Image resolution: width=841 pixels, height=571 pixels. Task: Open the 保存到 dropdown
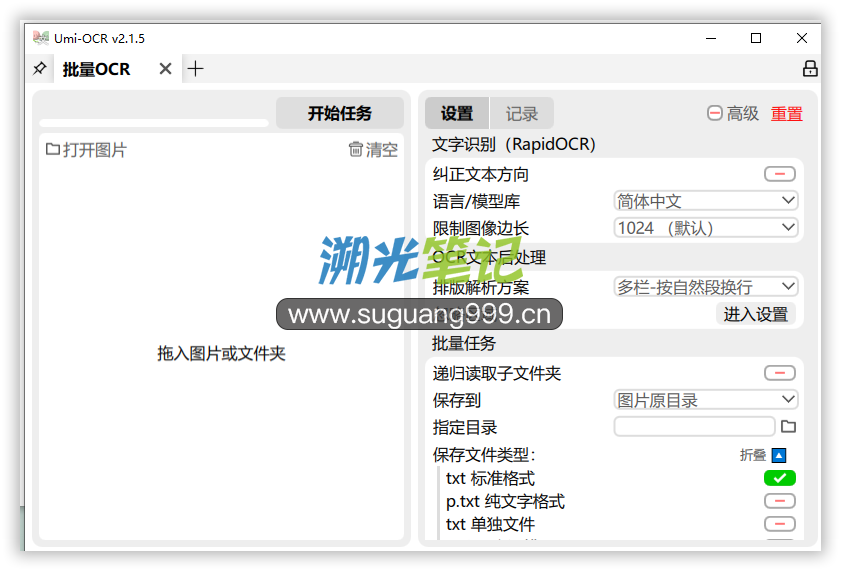click(x=706, y=400)
